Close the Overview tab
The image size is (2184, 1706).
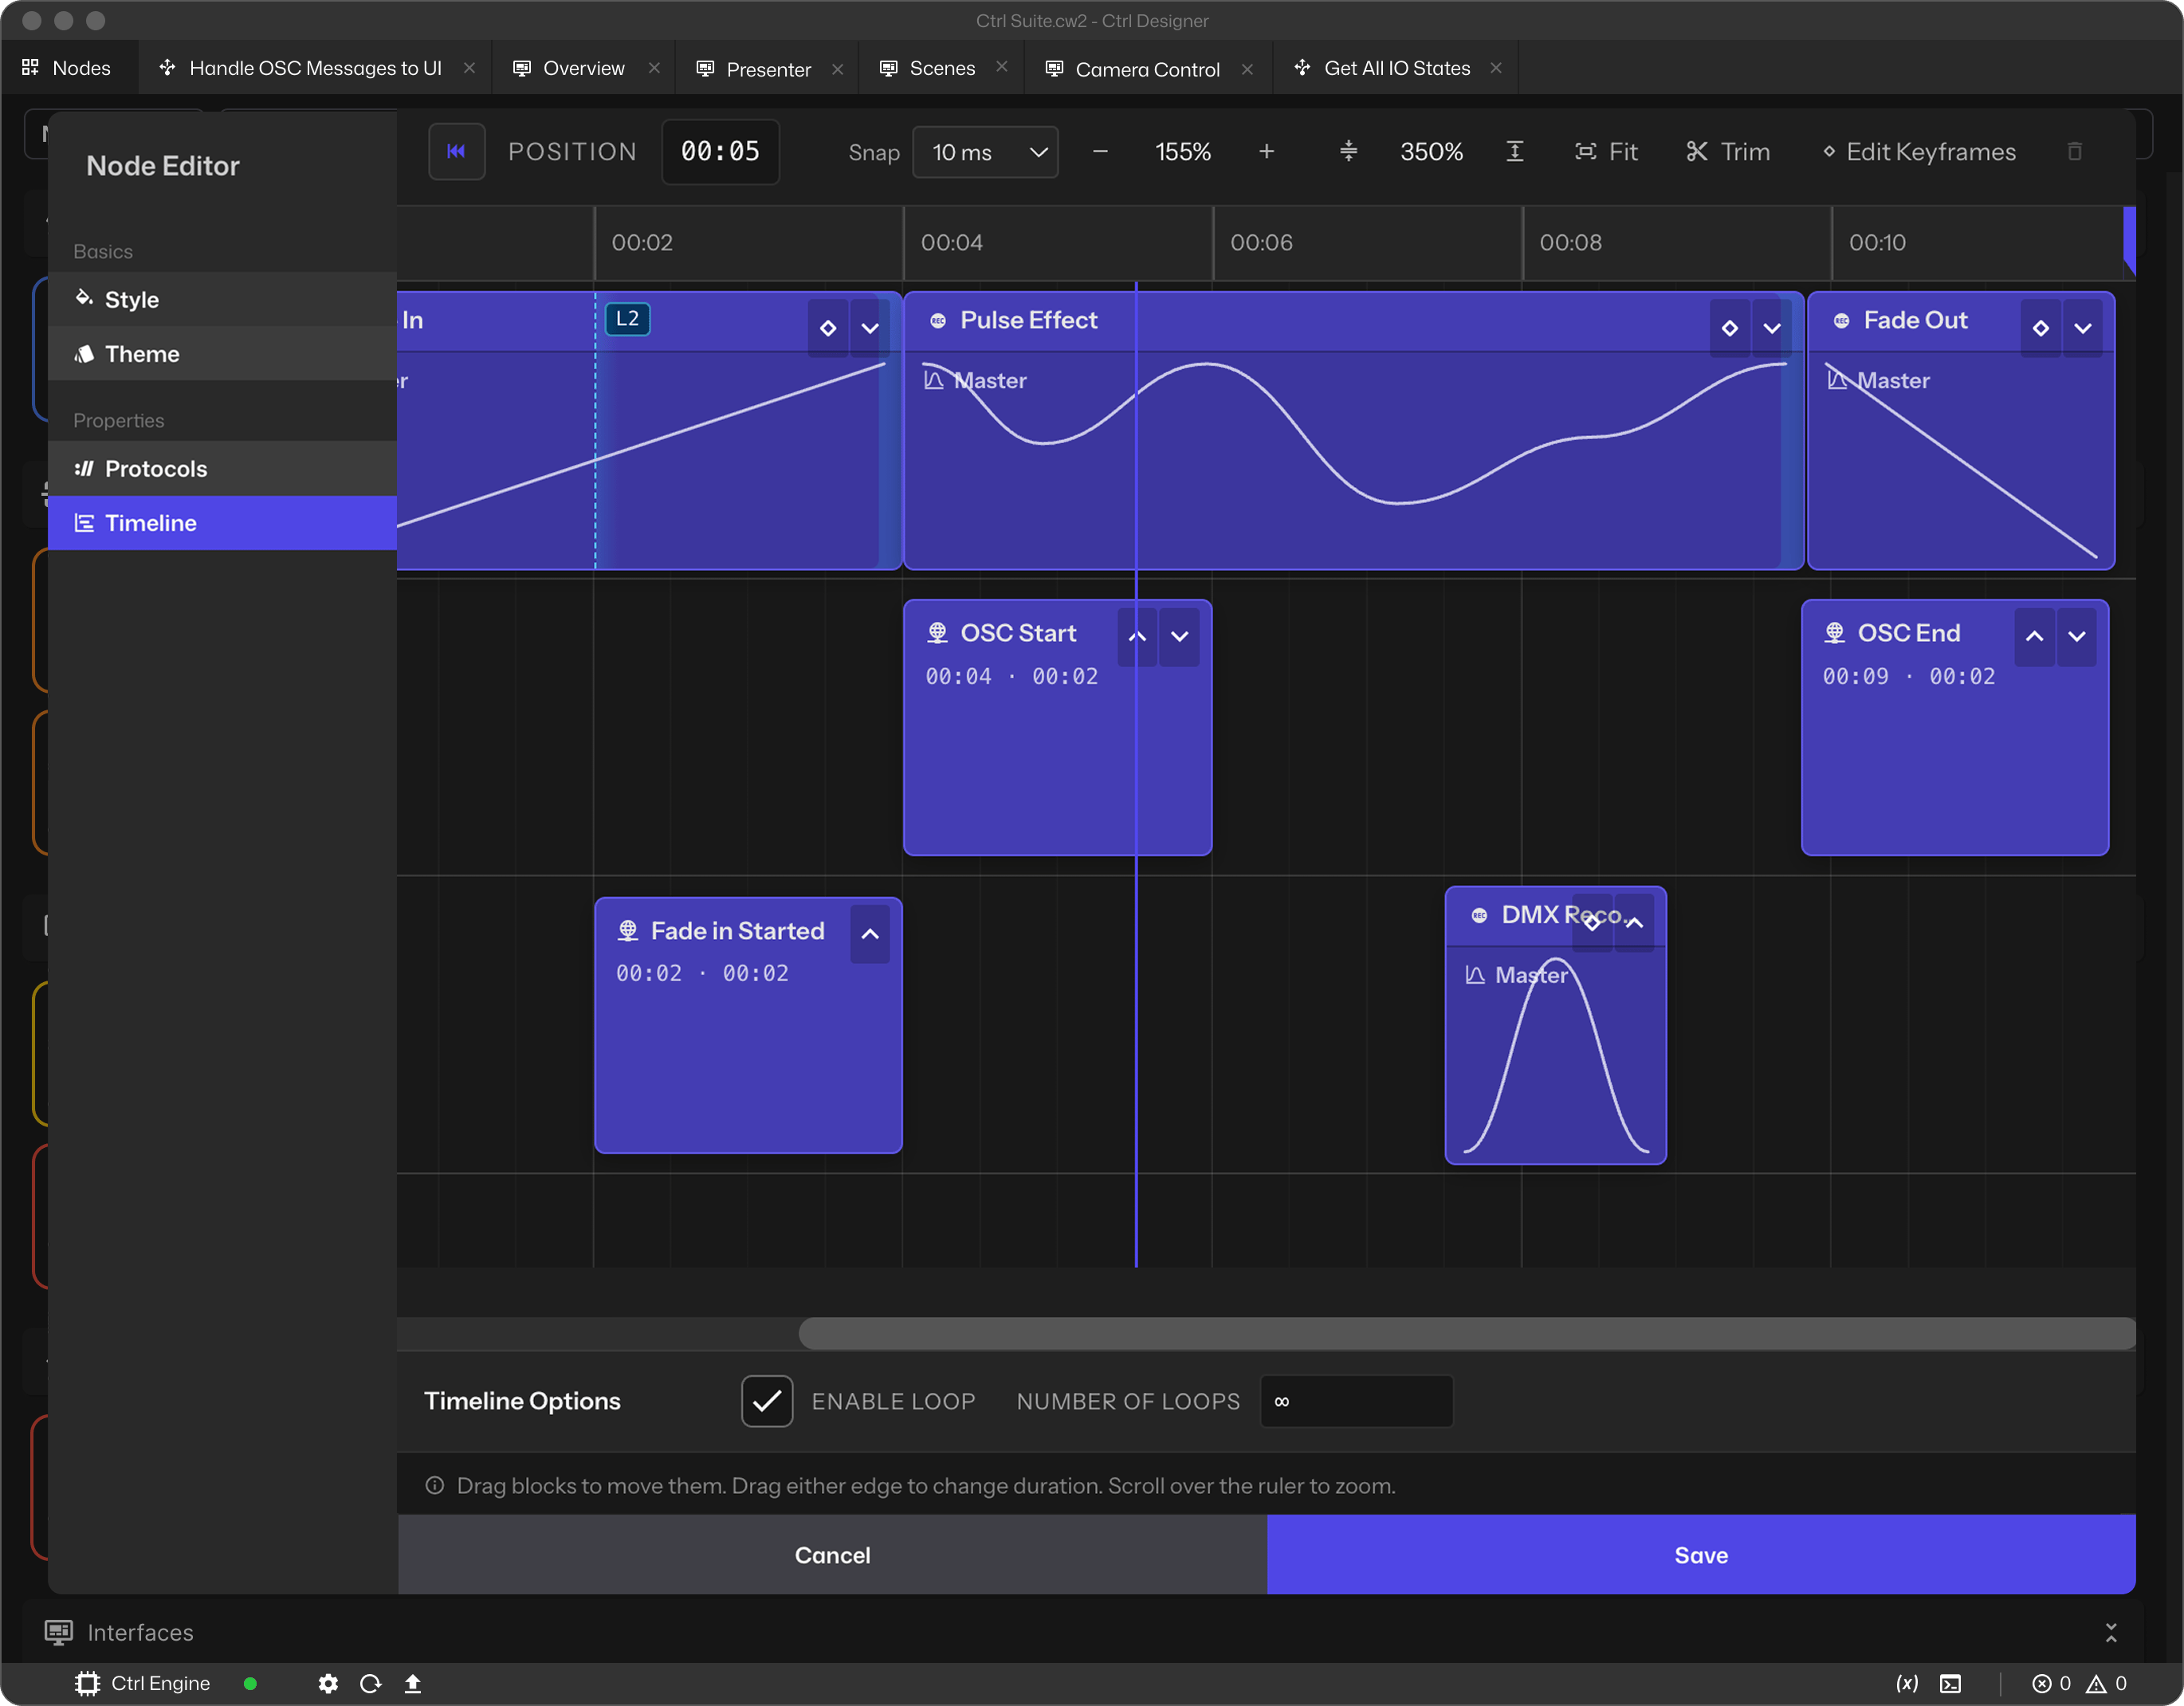654,68
